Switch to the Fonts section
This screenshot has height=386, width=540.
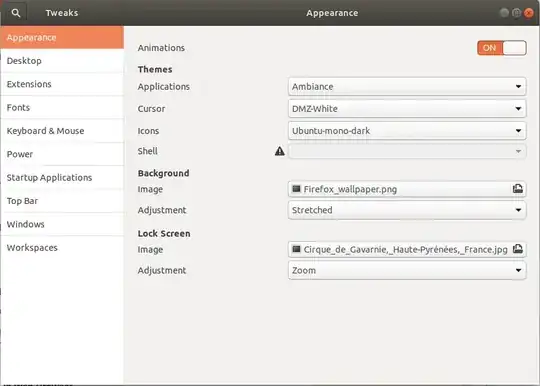pyautogui.click(x=62, y=107)
